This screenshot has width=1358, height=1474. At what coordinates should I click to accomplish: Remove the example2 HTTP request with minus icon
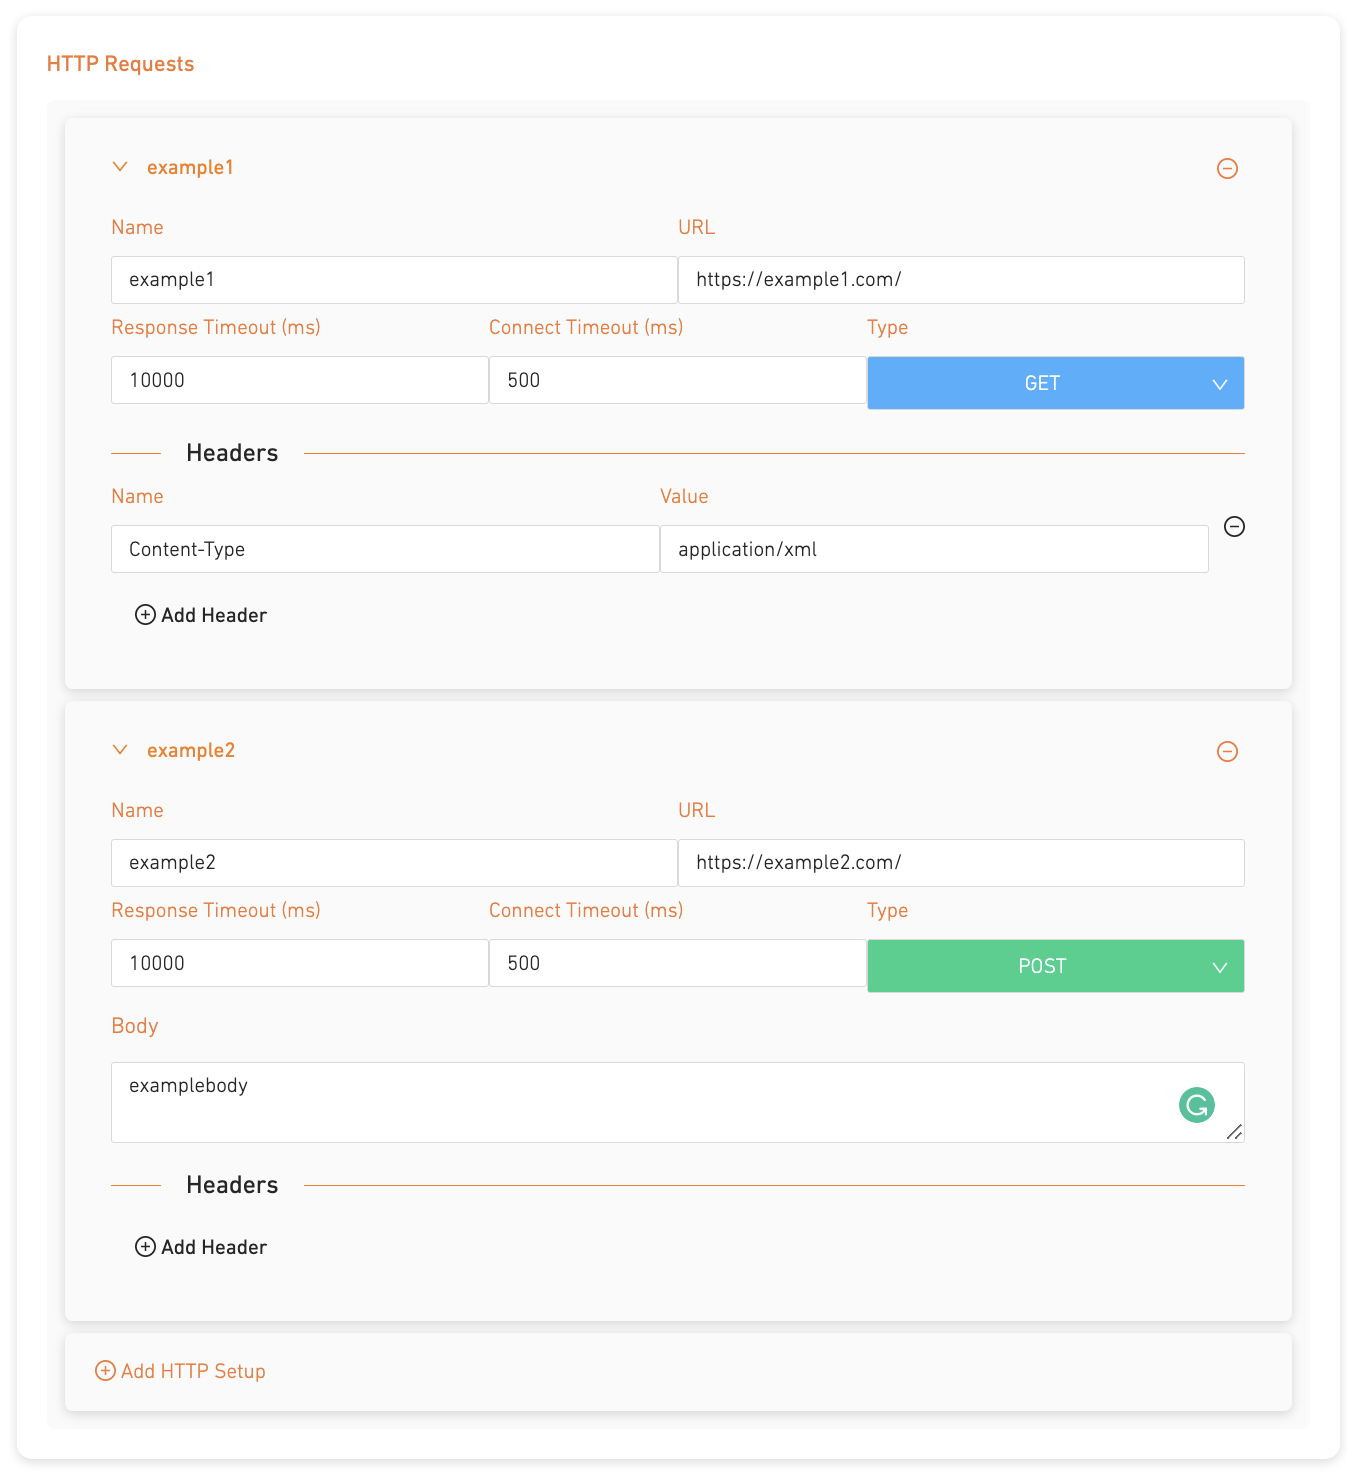click(1227, 751)
